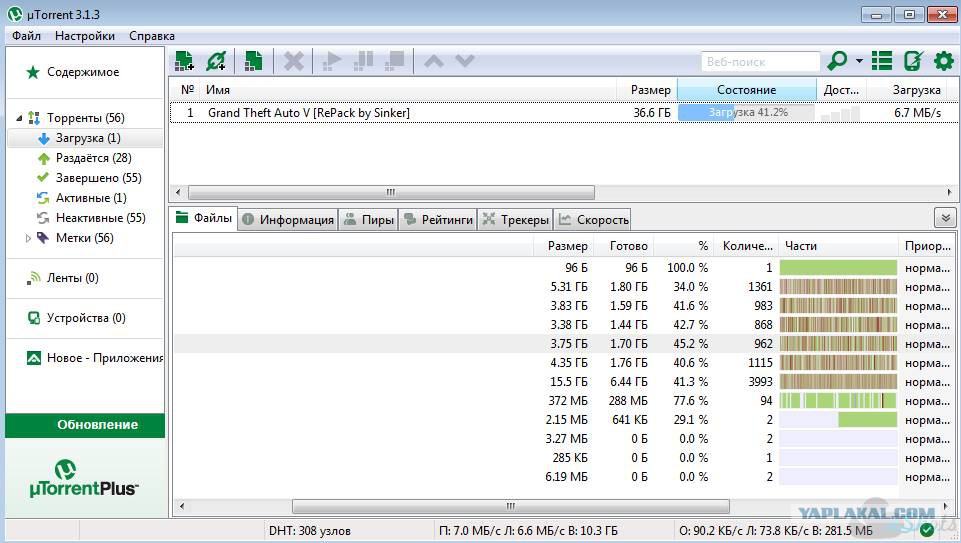Select Метки (56) in the sidebar

[85, 238]
